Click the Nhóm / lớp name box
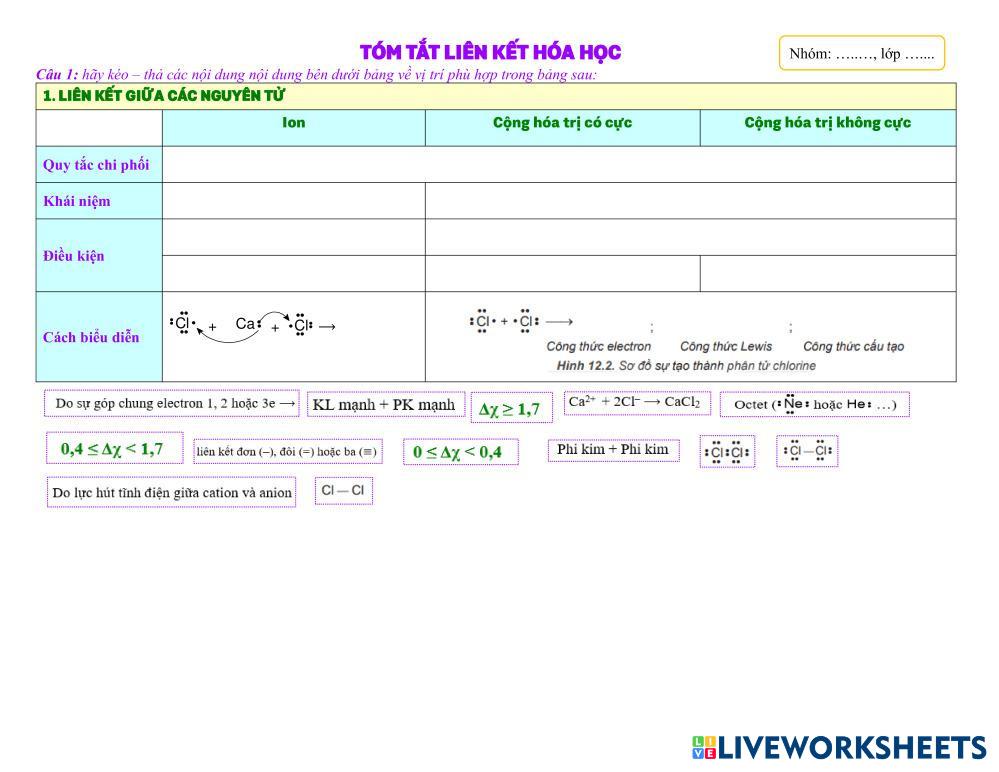Image resolution: width=999 pixels, height=772 pixels. (861, 53)
